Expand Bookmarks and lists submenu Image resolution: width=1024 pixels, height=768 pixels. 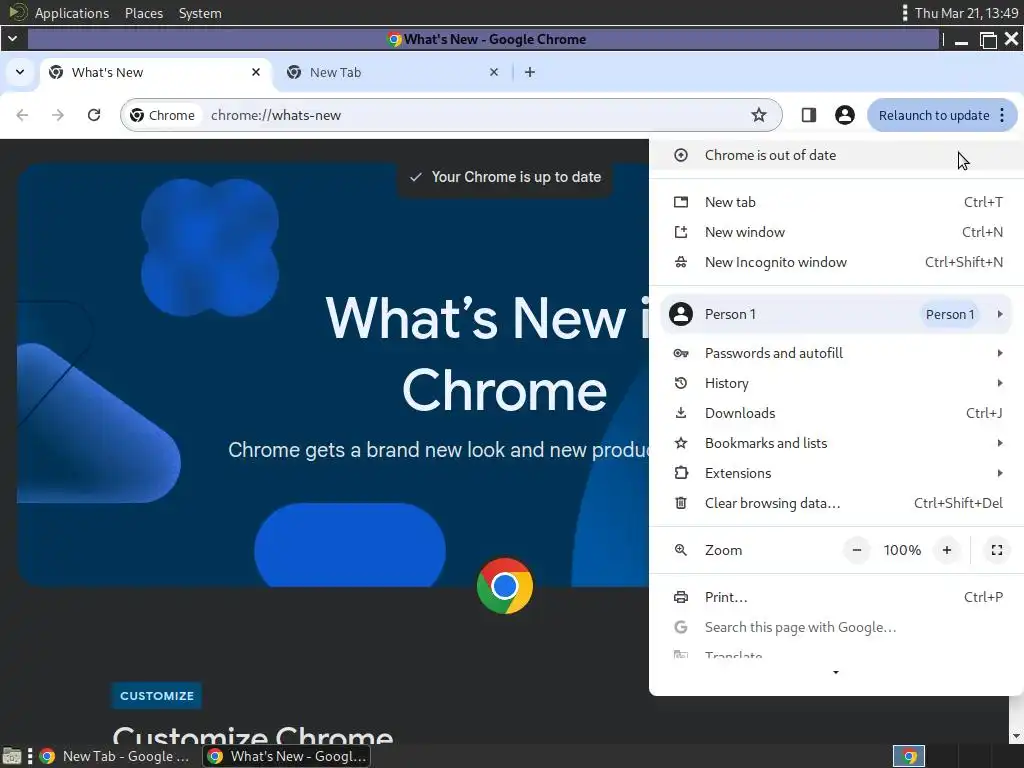pyautogui.click(x=836, y=443)
